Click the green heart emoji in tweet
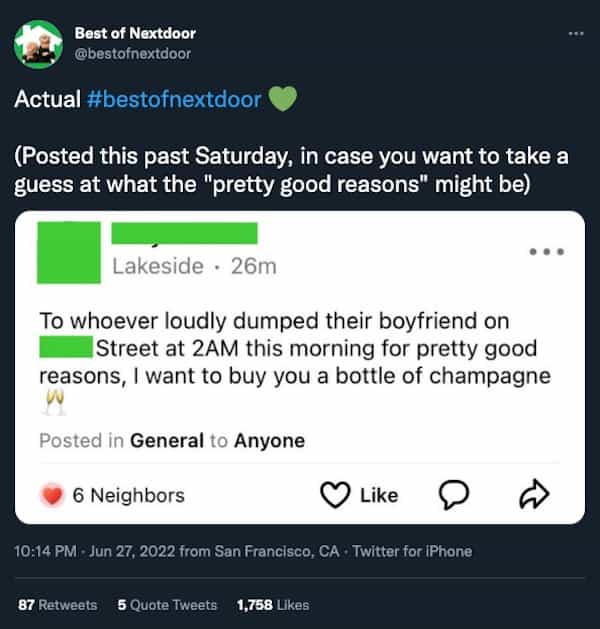The height and width of the screenshot is (629, 600). [282, 99]
